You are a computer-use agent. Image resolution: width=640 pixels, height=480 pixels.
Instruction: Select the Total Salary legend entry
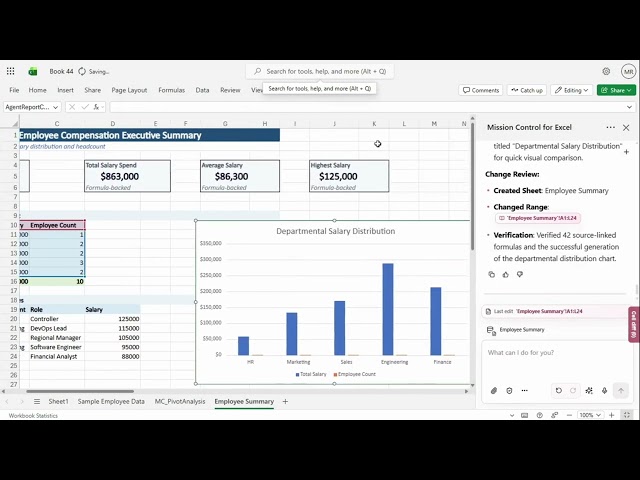pyautogui.click(x=311, y=374)
